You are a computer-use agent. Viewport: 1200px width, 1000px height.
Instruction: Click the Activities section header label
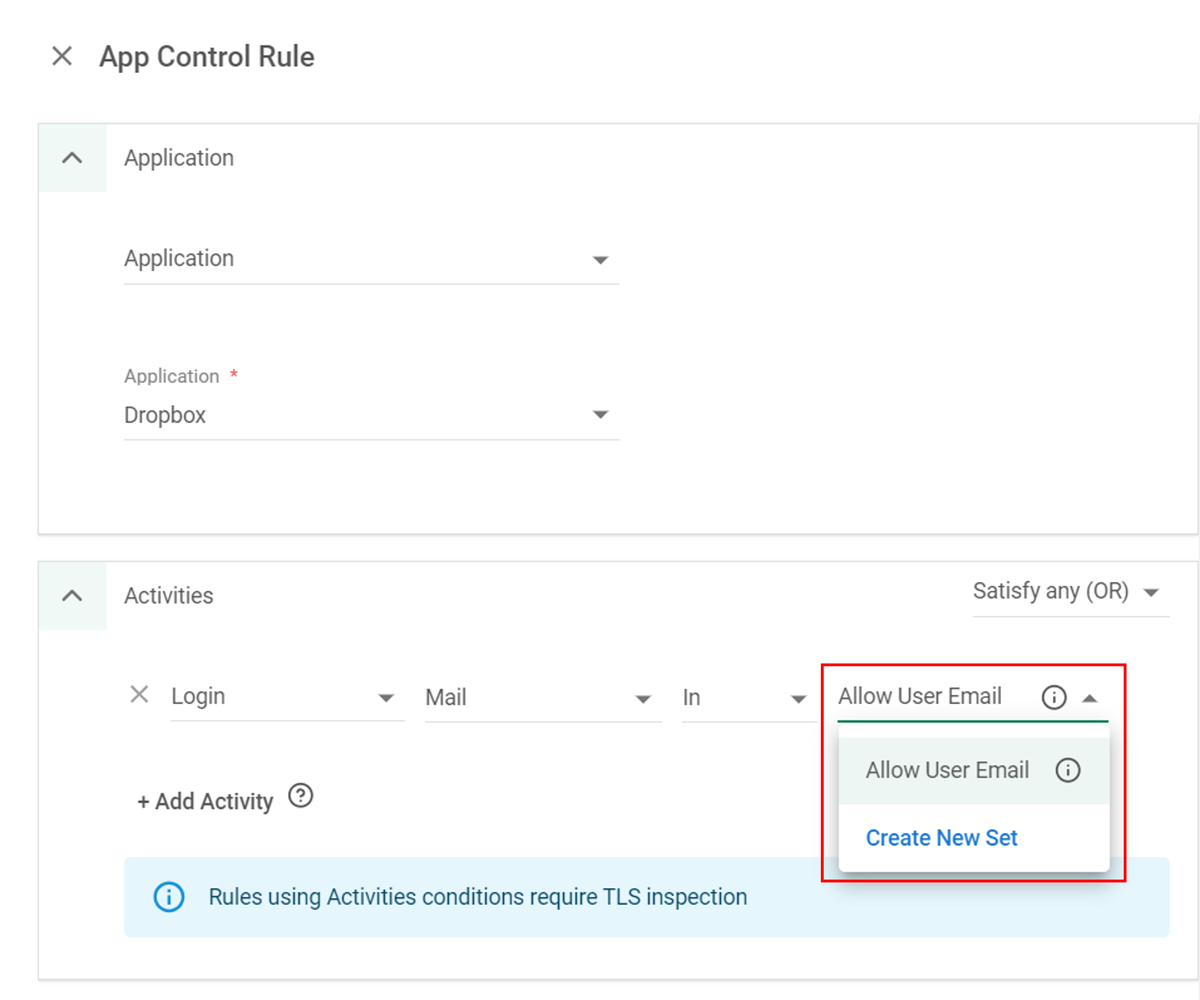[x=168, y=596]
